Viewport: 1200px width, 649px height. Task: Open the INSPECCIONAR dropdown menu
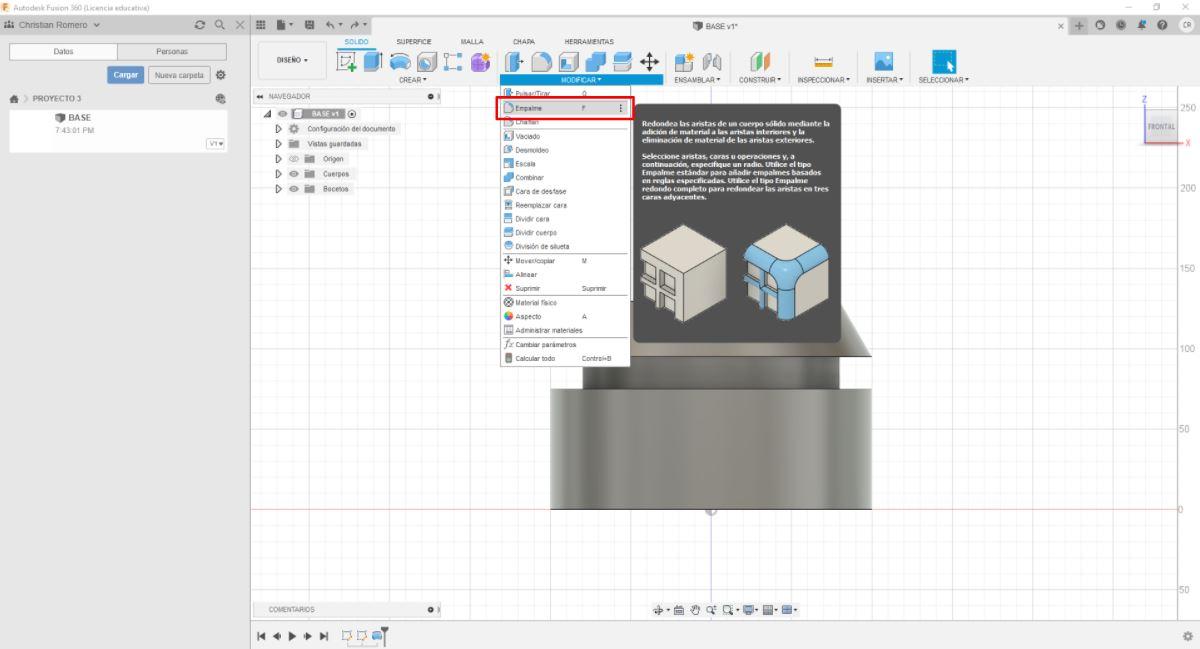(824, 79)
